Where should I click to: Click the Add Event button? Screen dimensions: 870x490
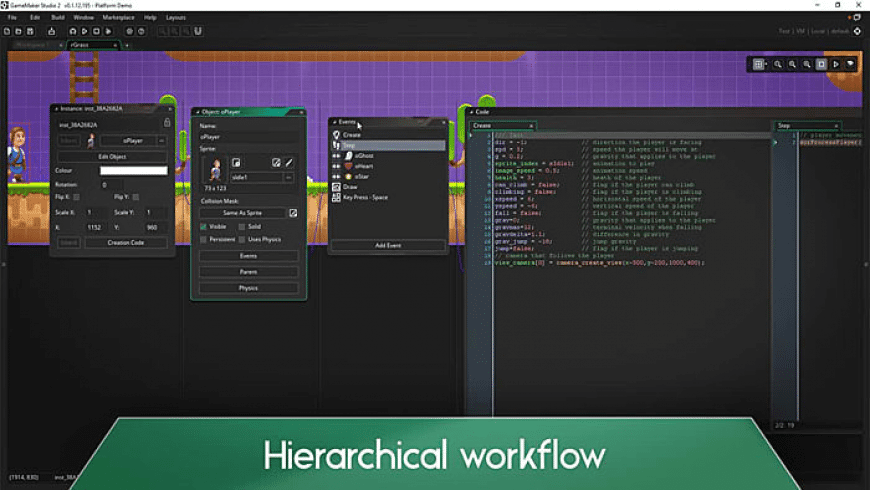[x=387, y=245]
